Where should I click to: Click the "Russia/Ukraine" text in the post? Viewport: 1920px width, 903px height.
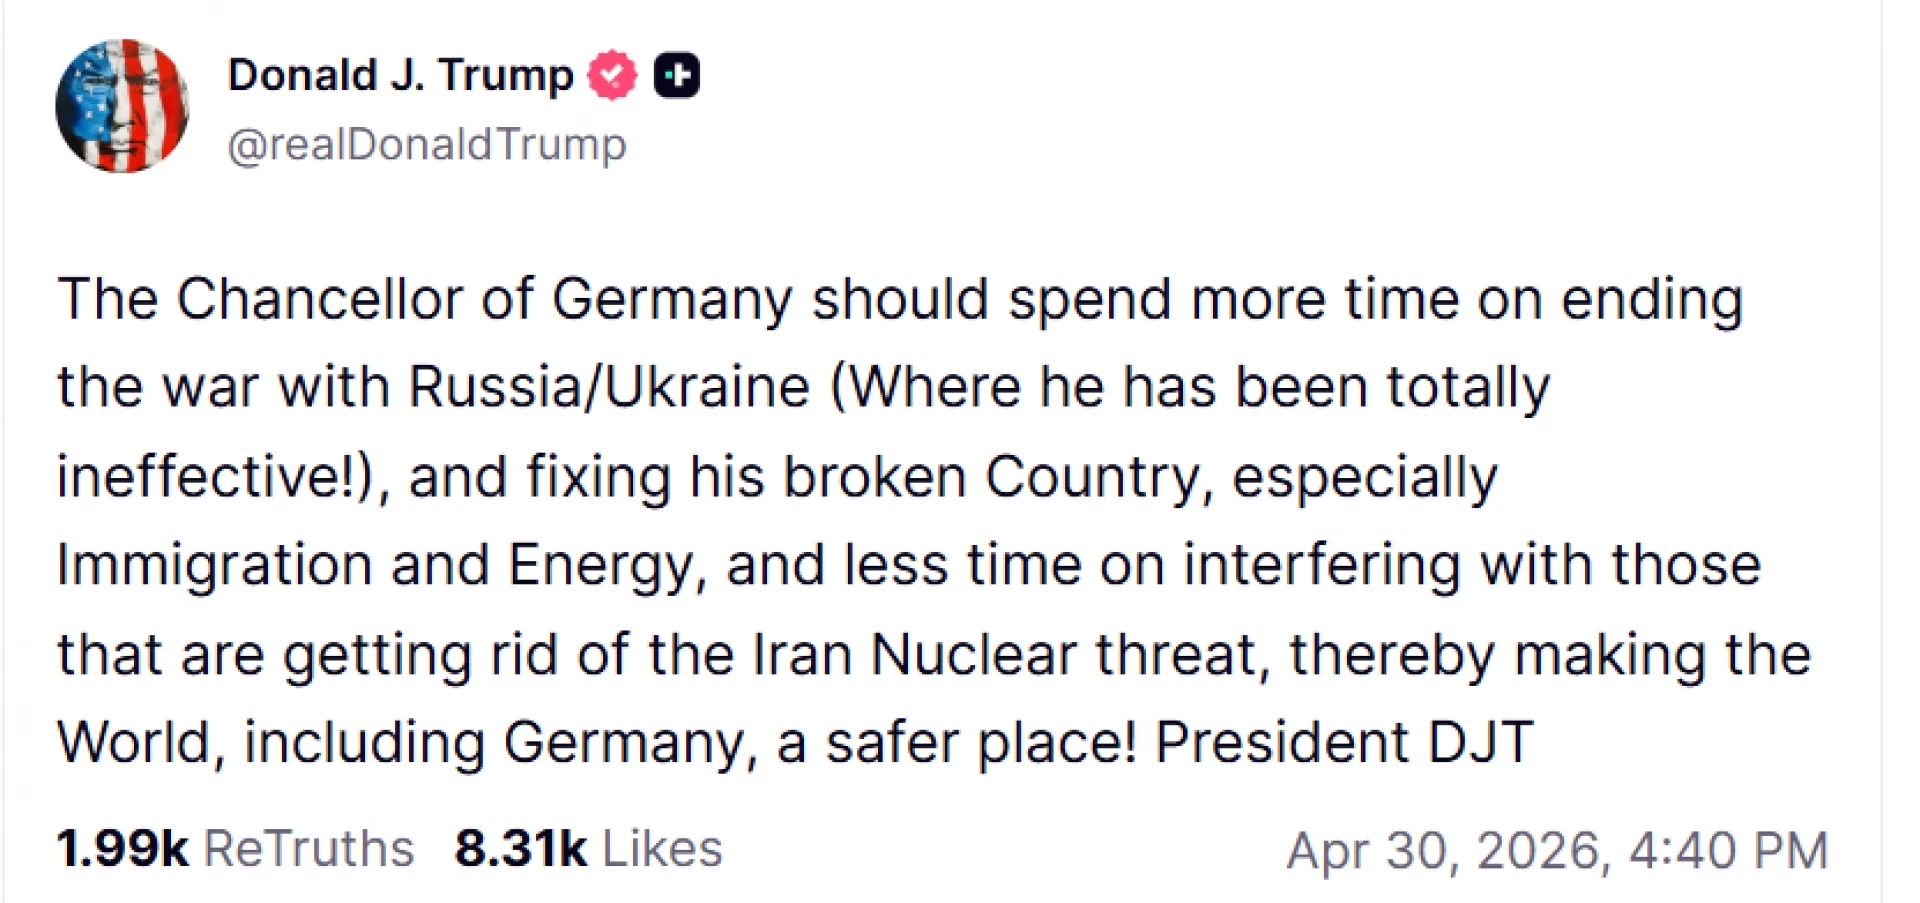pos(609,388)
